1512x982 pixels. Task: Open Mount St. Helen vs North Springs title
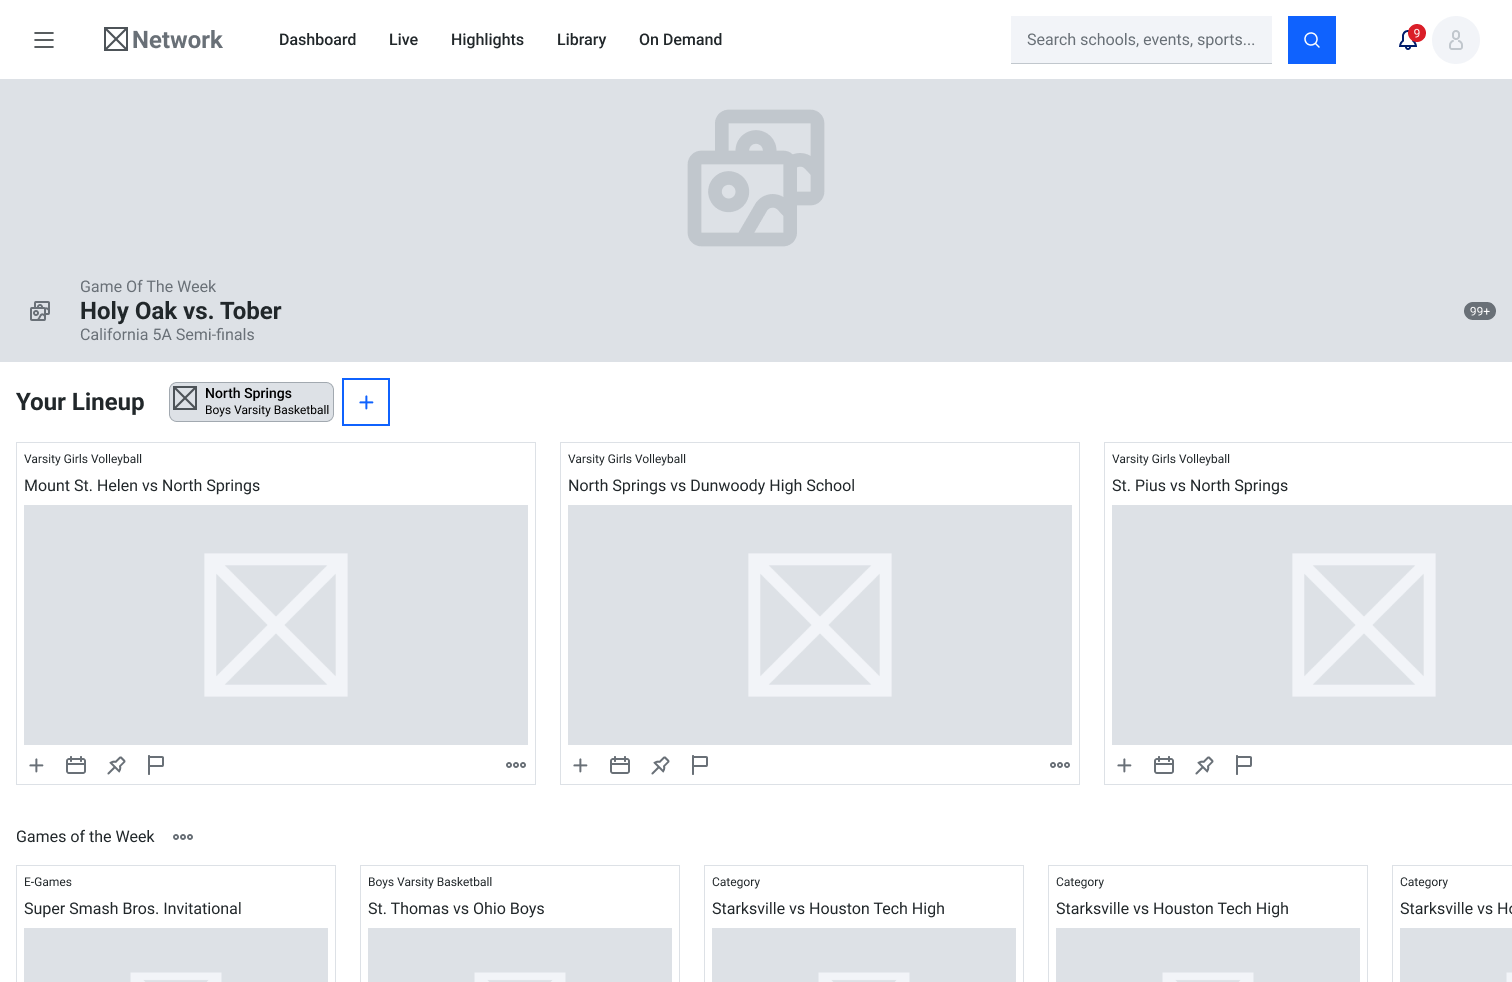142,486
